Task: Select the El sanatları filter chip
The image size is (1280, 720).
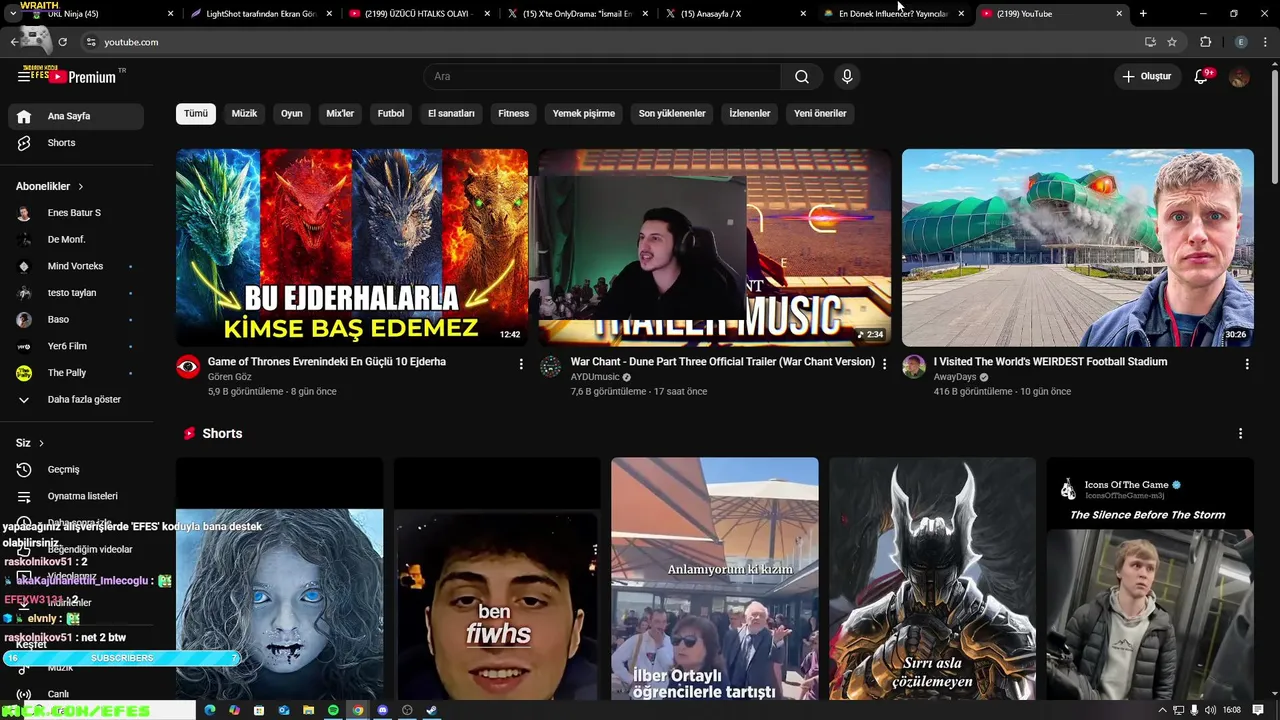Action: (451, 113)
